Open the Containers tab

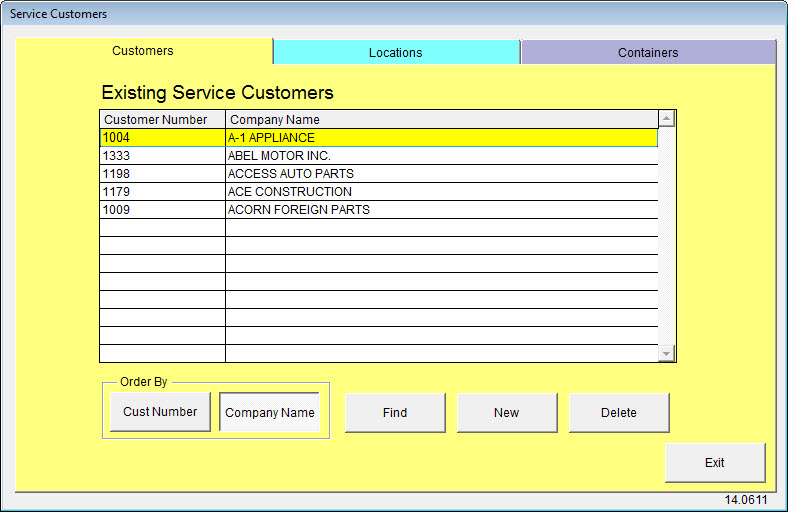click(648, 52)
